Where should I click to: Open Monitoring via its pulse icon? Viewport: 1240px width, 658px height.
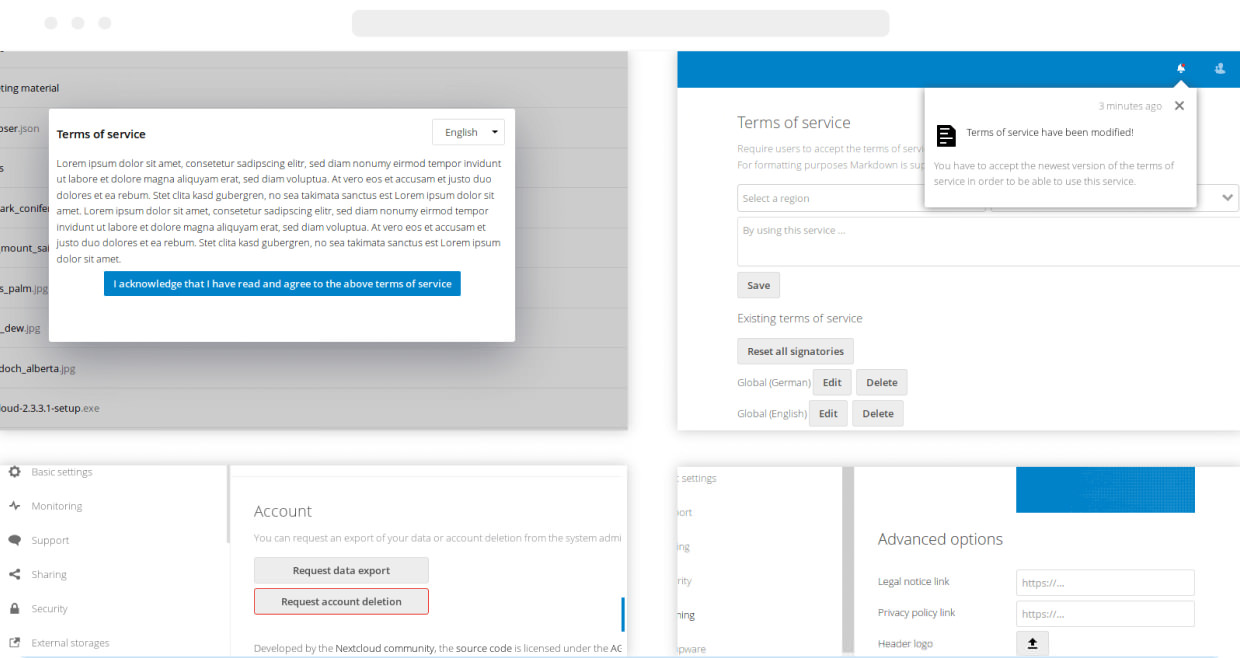coord(15,506)
